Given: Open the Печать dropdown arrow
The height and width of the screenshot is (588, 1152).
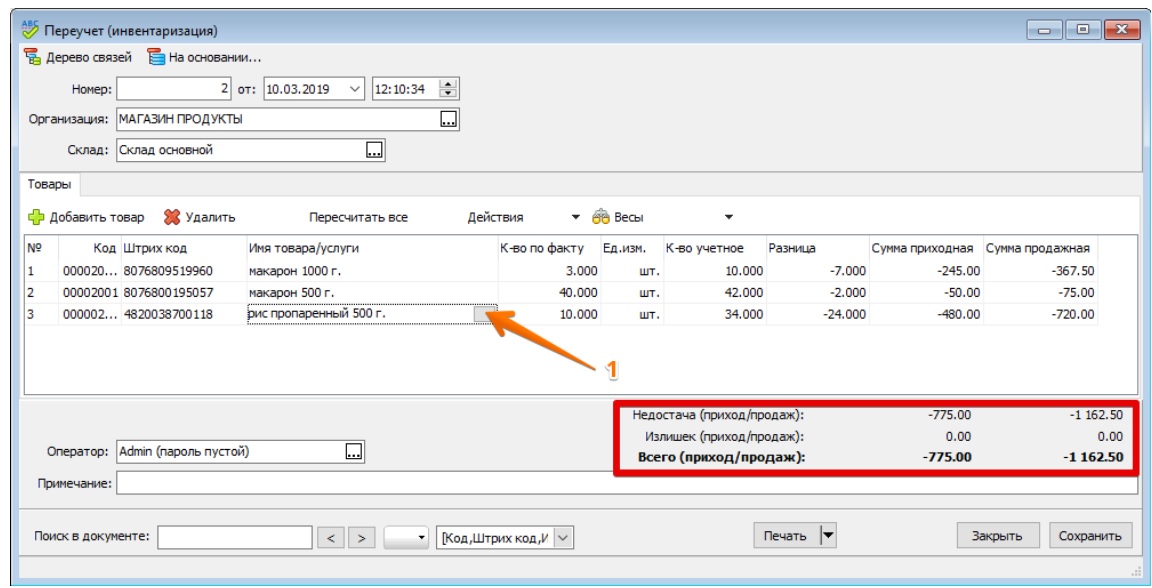Looking at the screenshot, I should tap(827, 536).
